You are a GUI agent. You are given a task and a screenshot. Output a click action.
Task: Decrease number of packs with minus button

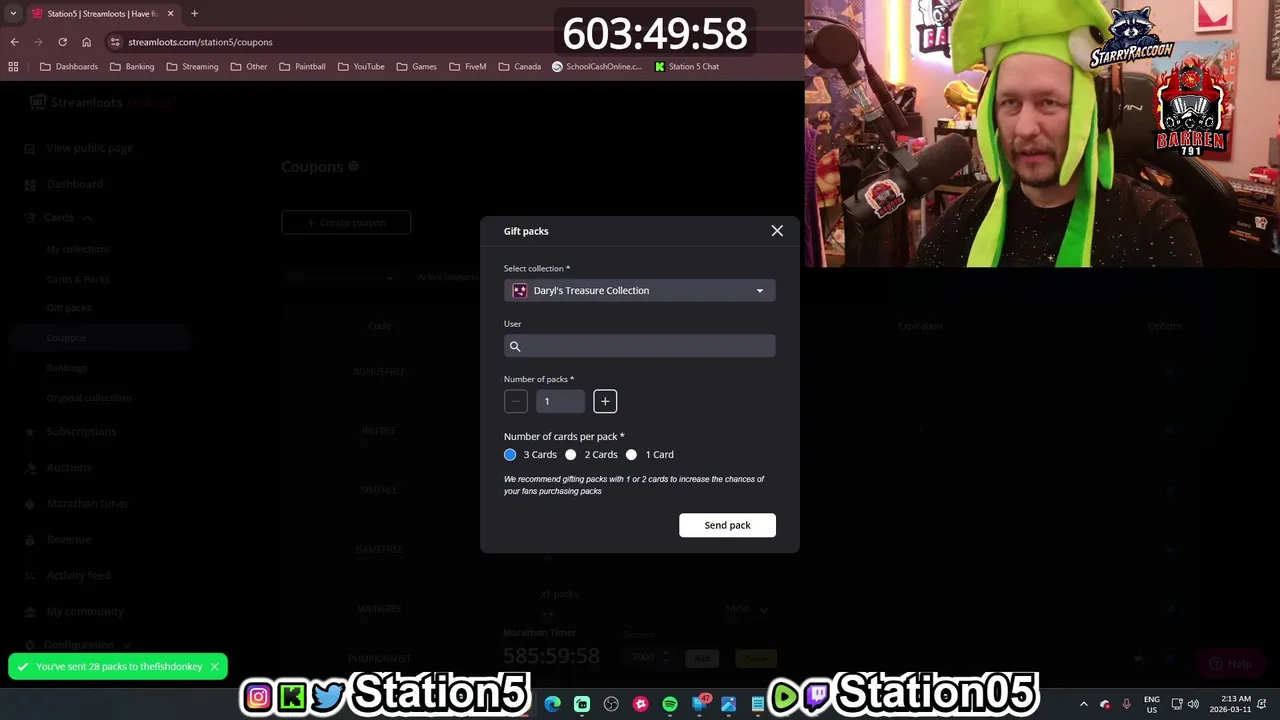[516, 401]
